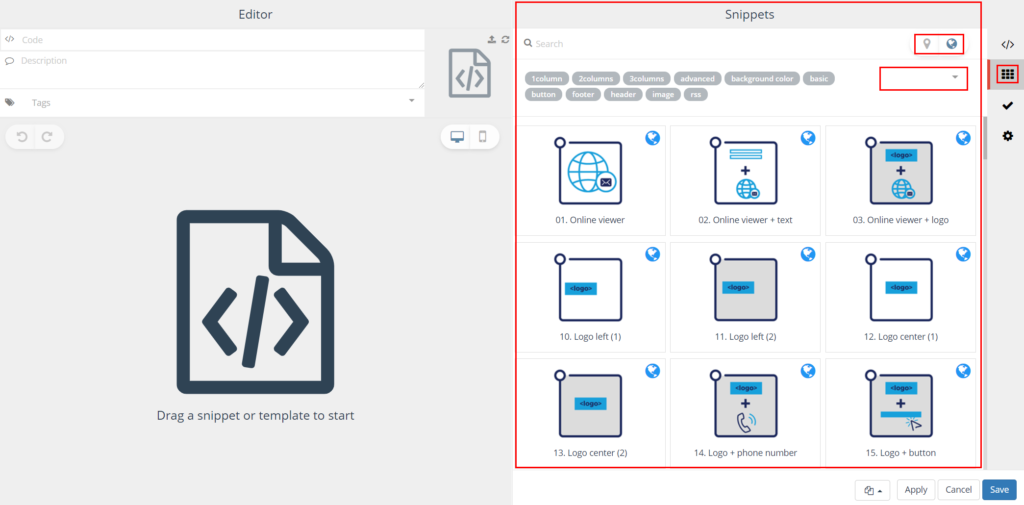Open the empty dropdown beside the snippet tags

click(923, 78)
